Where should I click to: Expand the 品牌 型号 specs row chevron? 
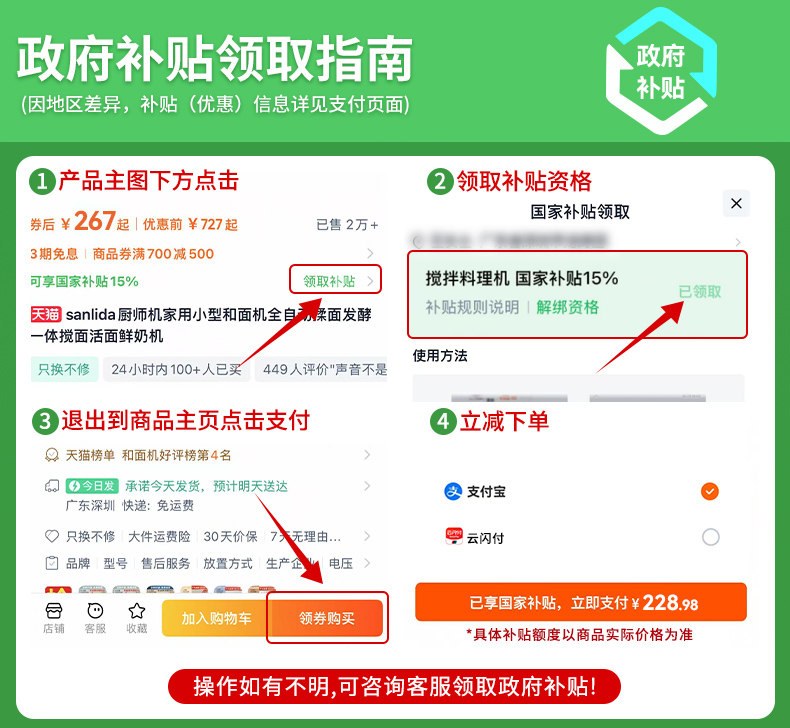[x=367, y=563]
